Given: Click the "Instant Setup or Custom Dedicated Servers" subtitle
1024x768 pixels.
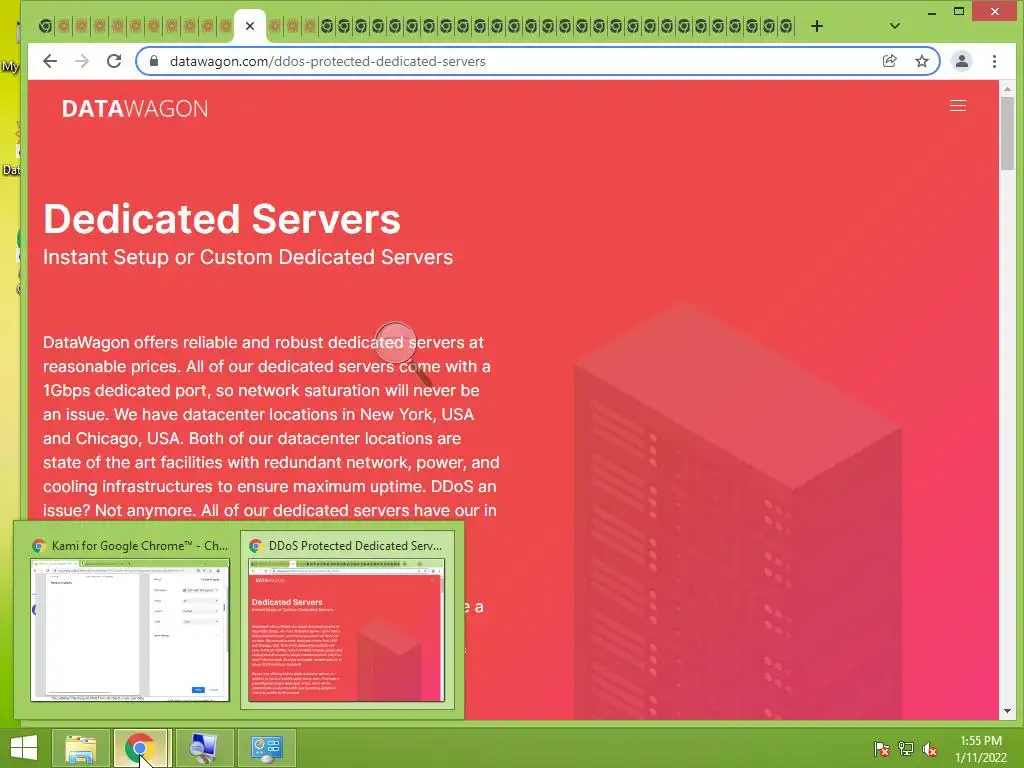Looking at the screenshot, I should (x=248, y=257).
